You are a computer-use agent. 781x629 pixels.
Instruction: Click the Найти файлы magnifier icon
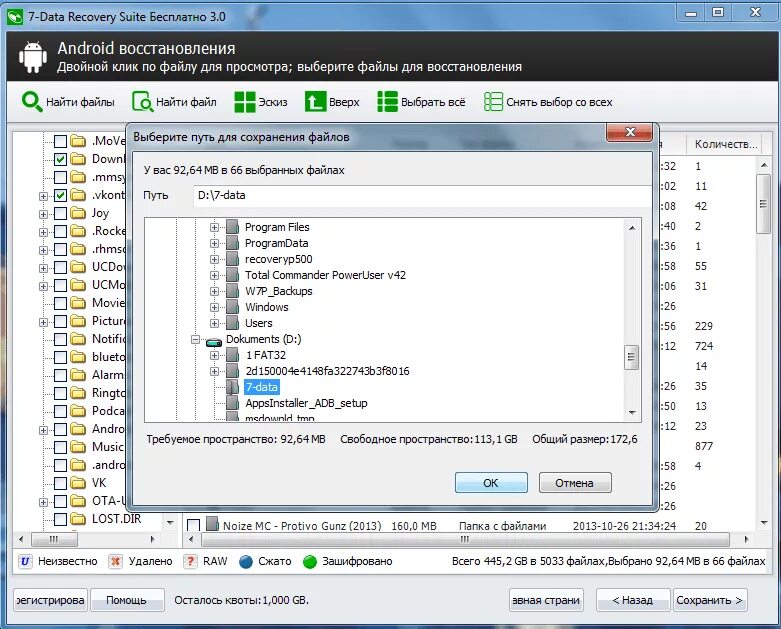point(32,102)
